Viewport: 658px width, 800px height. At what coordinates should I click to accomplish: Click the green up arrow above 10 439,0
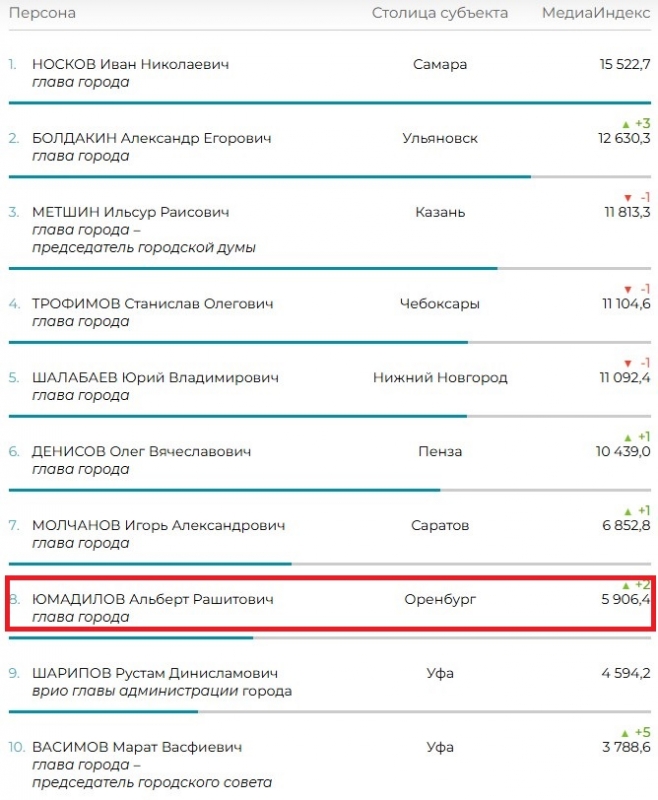(627, 437)
